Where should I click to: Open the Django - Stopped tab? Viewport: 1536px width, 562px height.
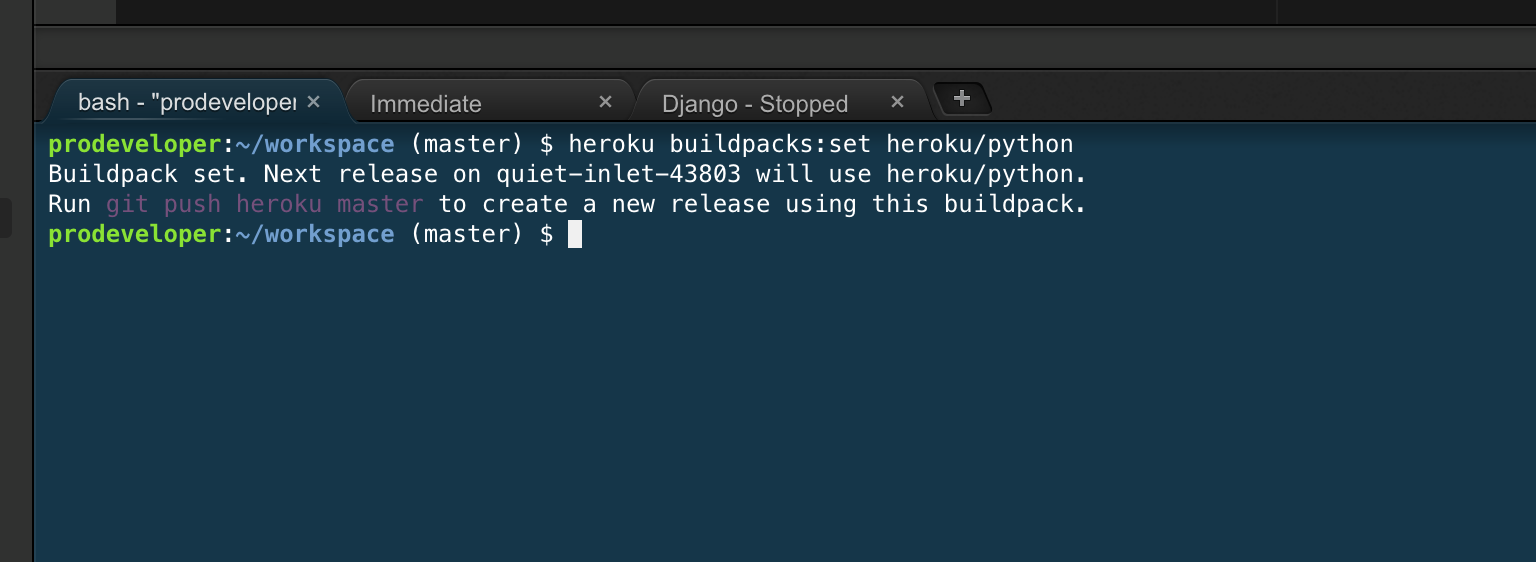click(754, 104)
